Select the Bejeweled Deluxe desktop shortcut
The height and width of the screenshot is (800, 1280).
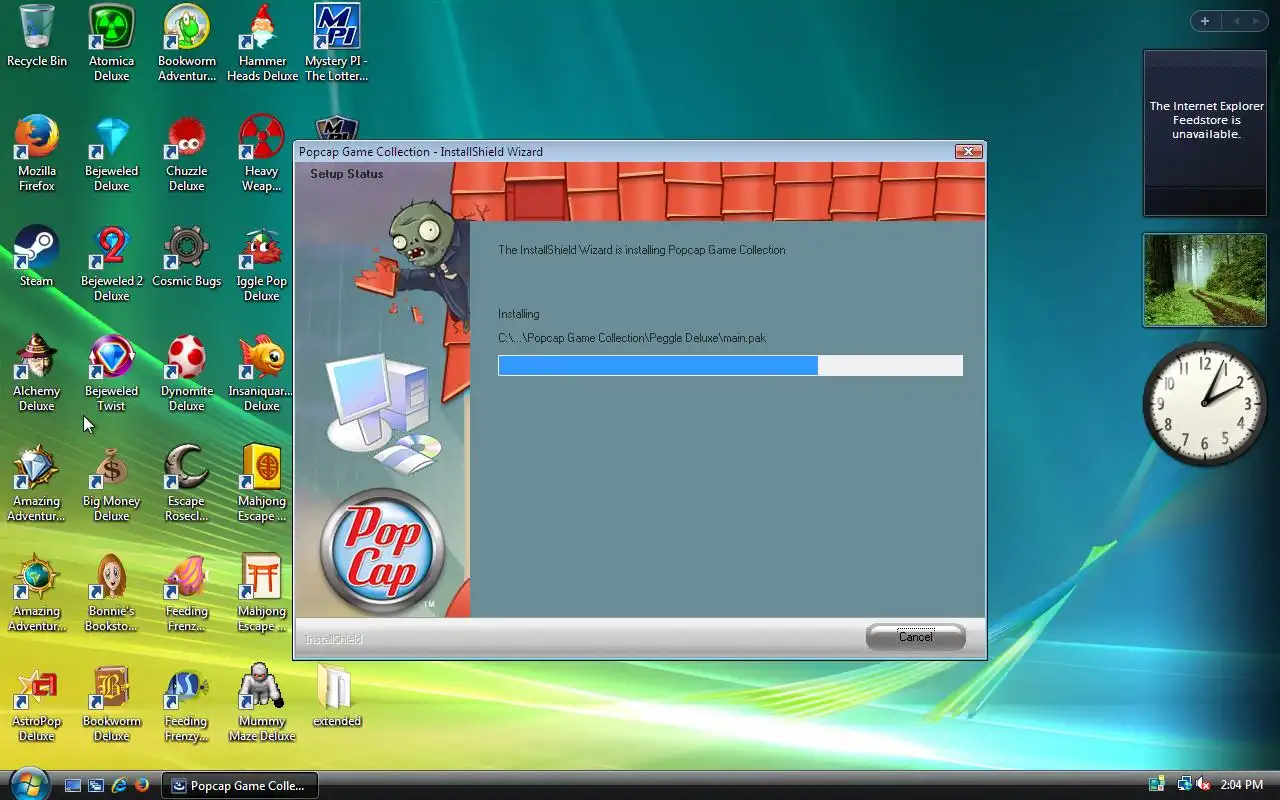tap(111, 153)
